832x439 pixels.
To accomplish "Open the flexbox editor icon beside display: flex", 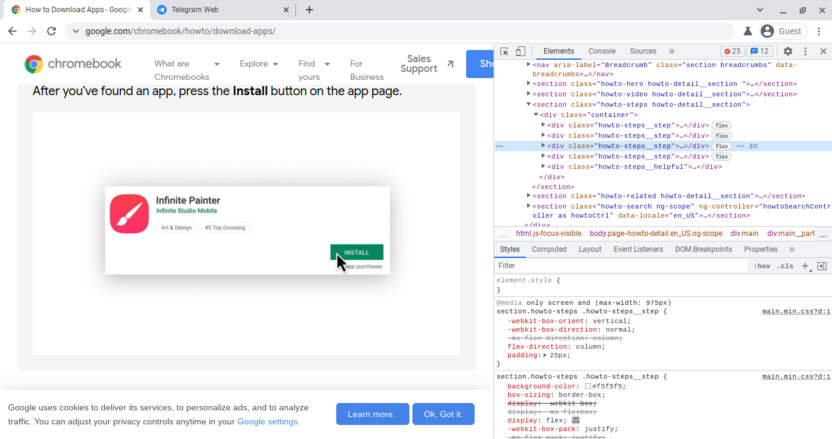I will 576,420.
